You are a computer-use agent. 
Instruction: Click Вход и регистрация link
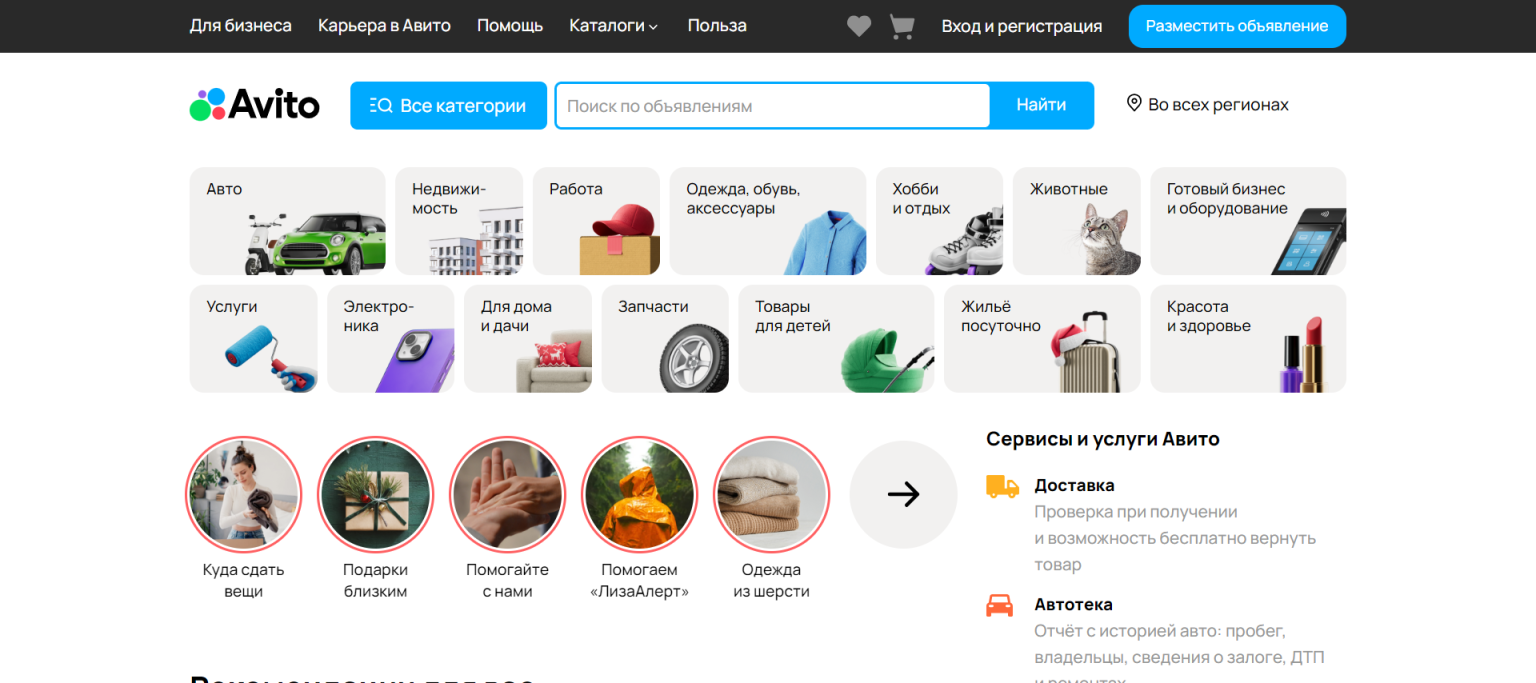1021,27
